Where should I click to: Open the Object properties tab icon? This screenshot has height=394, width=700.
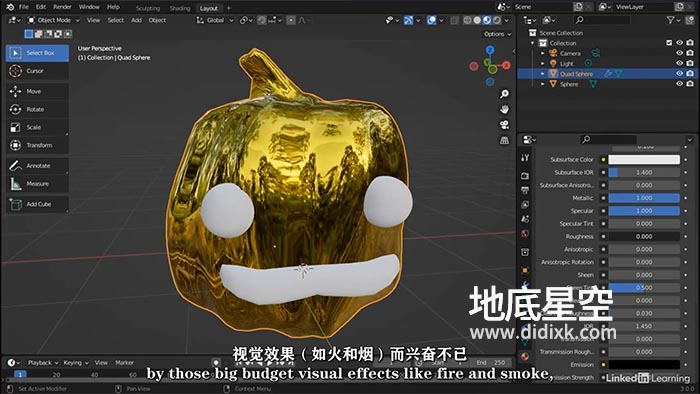pos(525,270)
